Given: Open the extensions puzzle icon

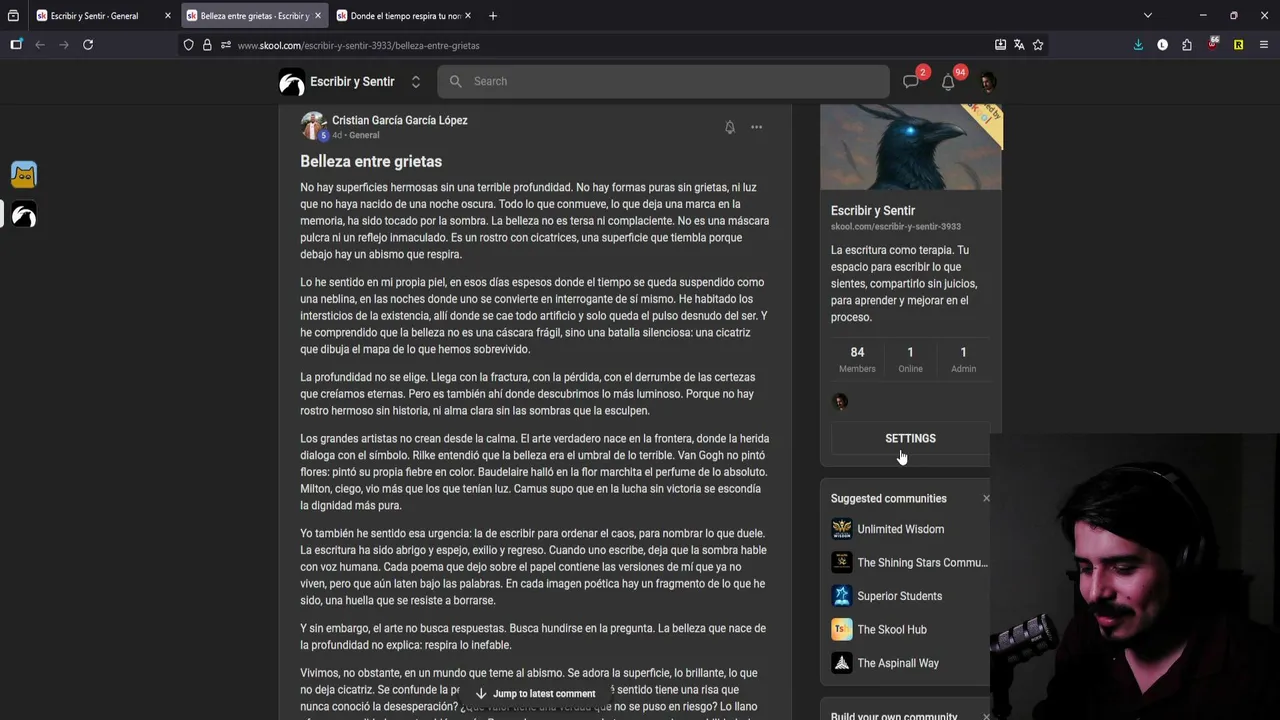Looking at the screenshot, I should coord(1187,45).
